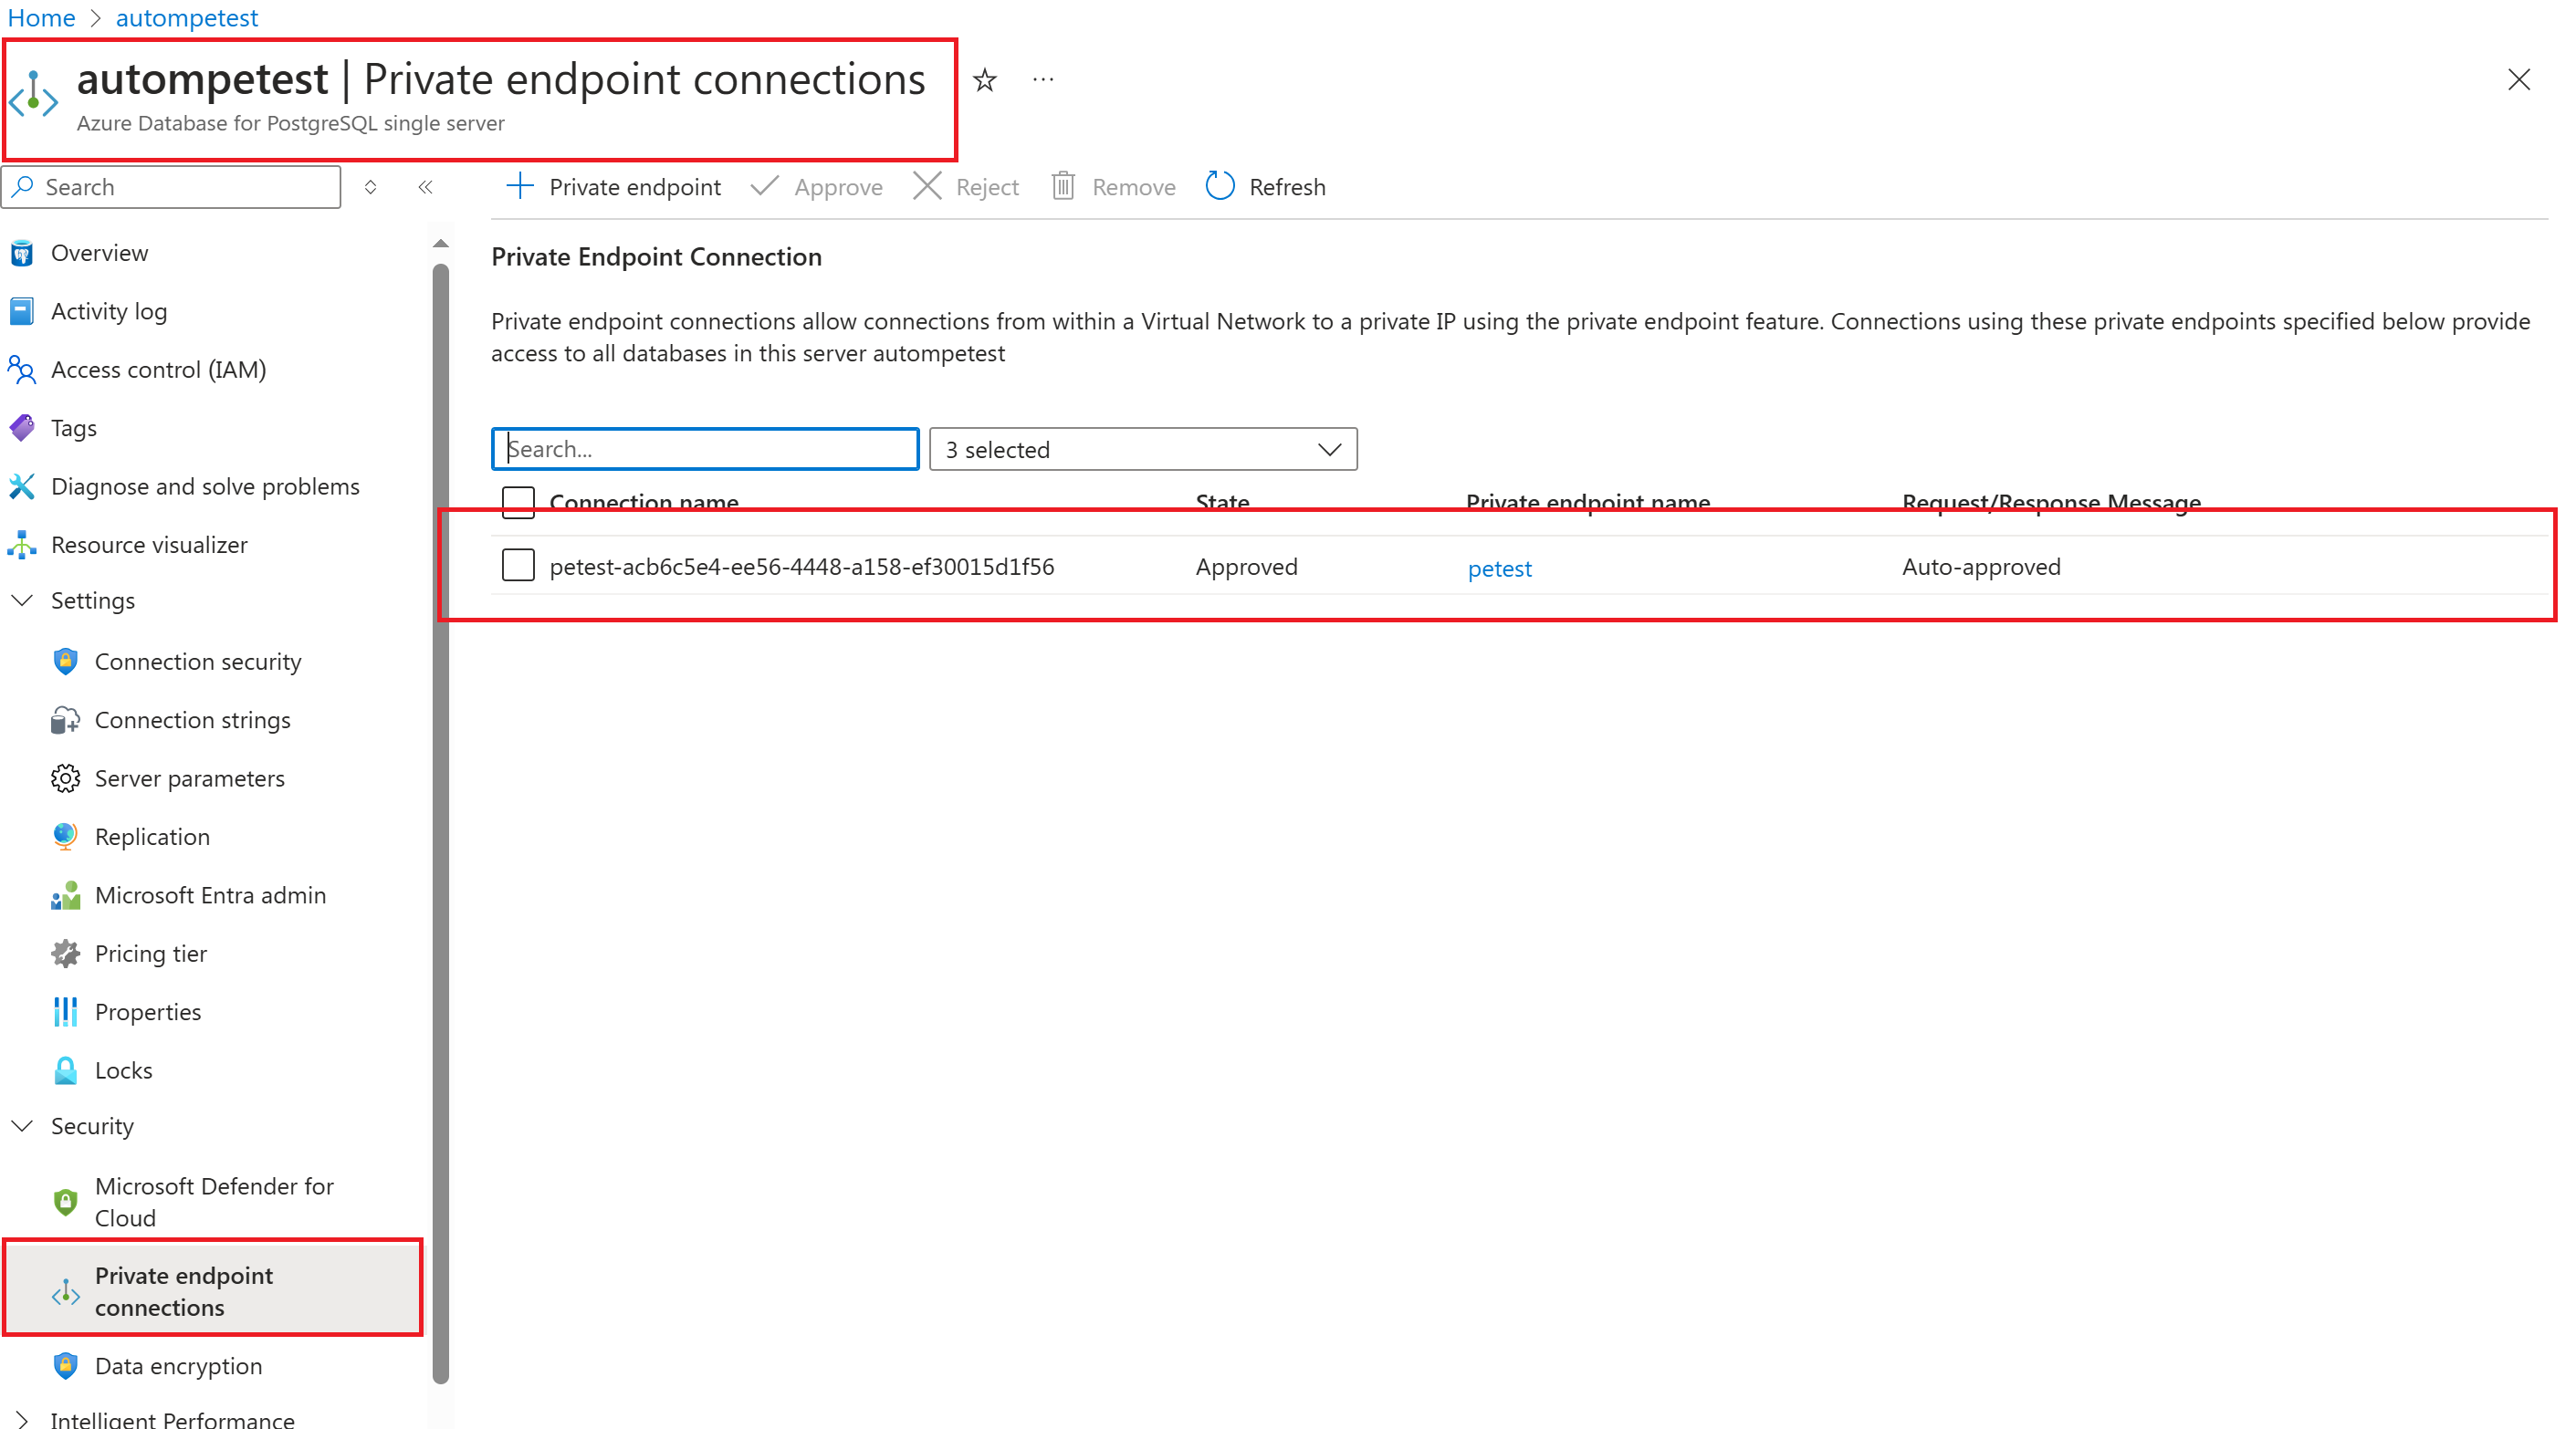
Task: Open Replication globe icon
Action: tap(65, 837)
